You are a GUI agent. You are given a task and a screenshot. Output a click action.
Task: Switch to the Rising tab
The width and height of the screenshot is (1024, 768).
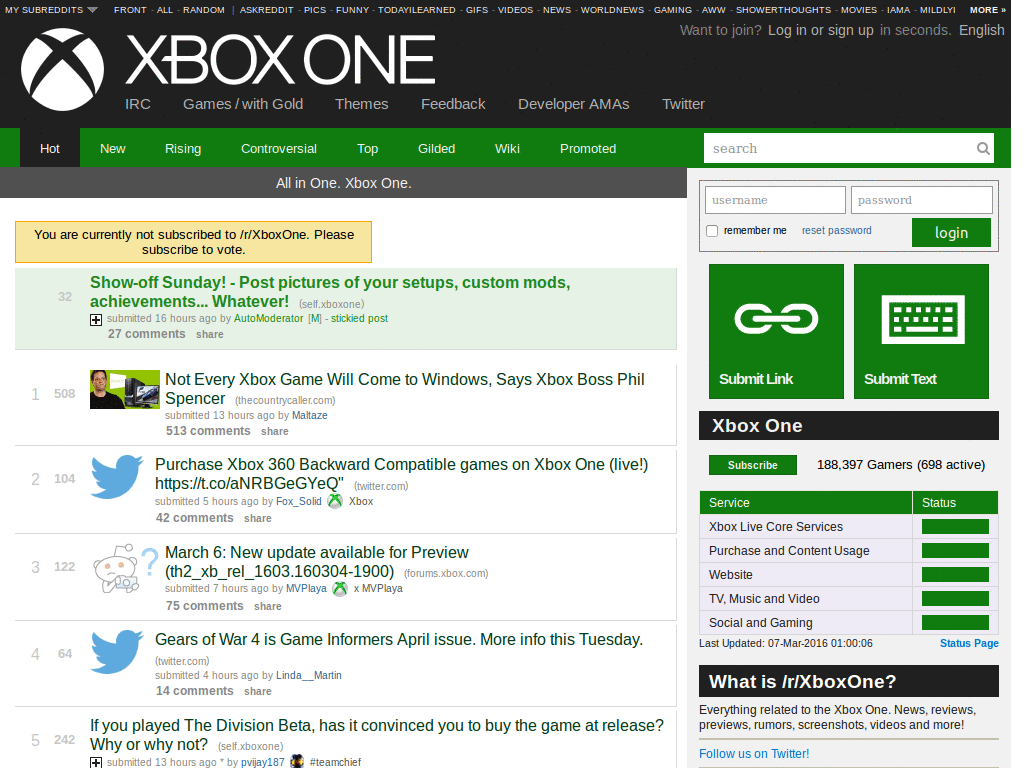pos(183,148)
